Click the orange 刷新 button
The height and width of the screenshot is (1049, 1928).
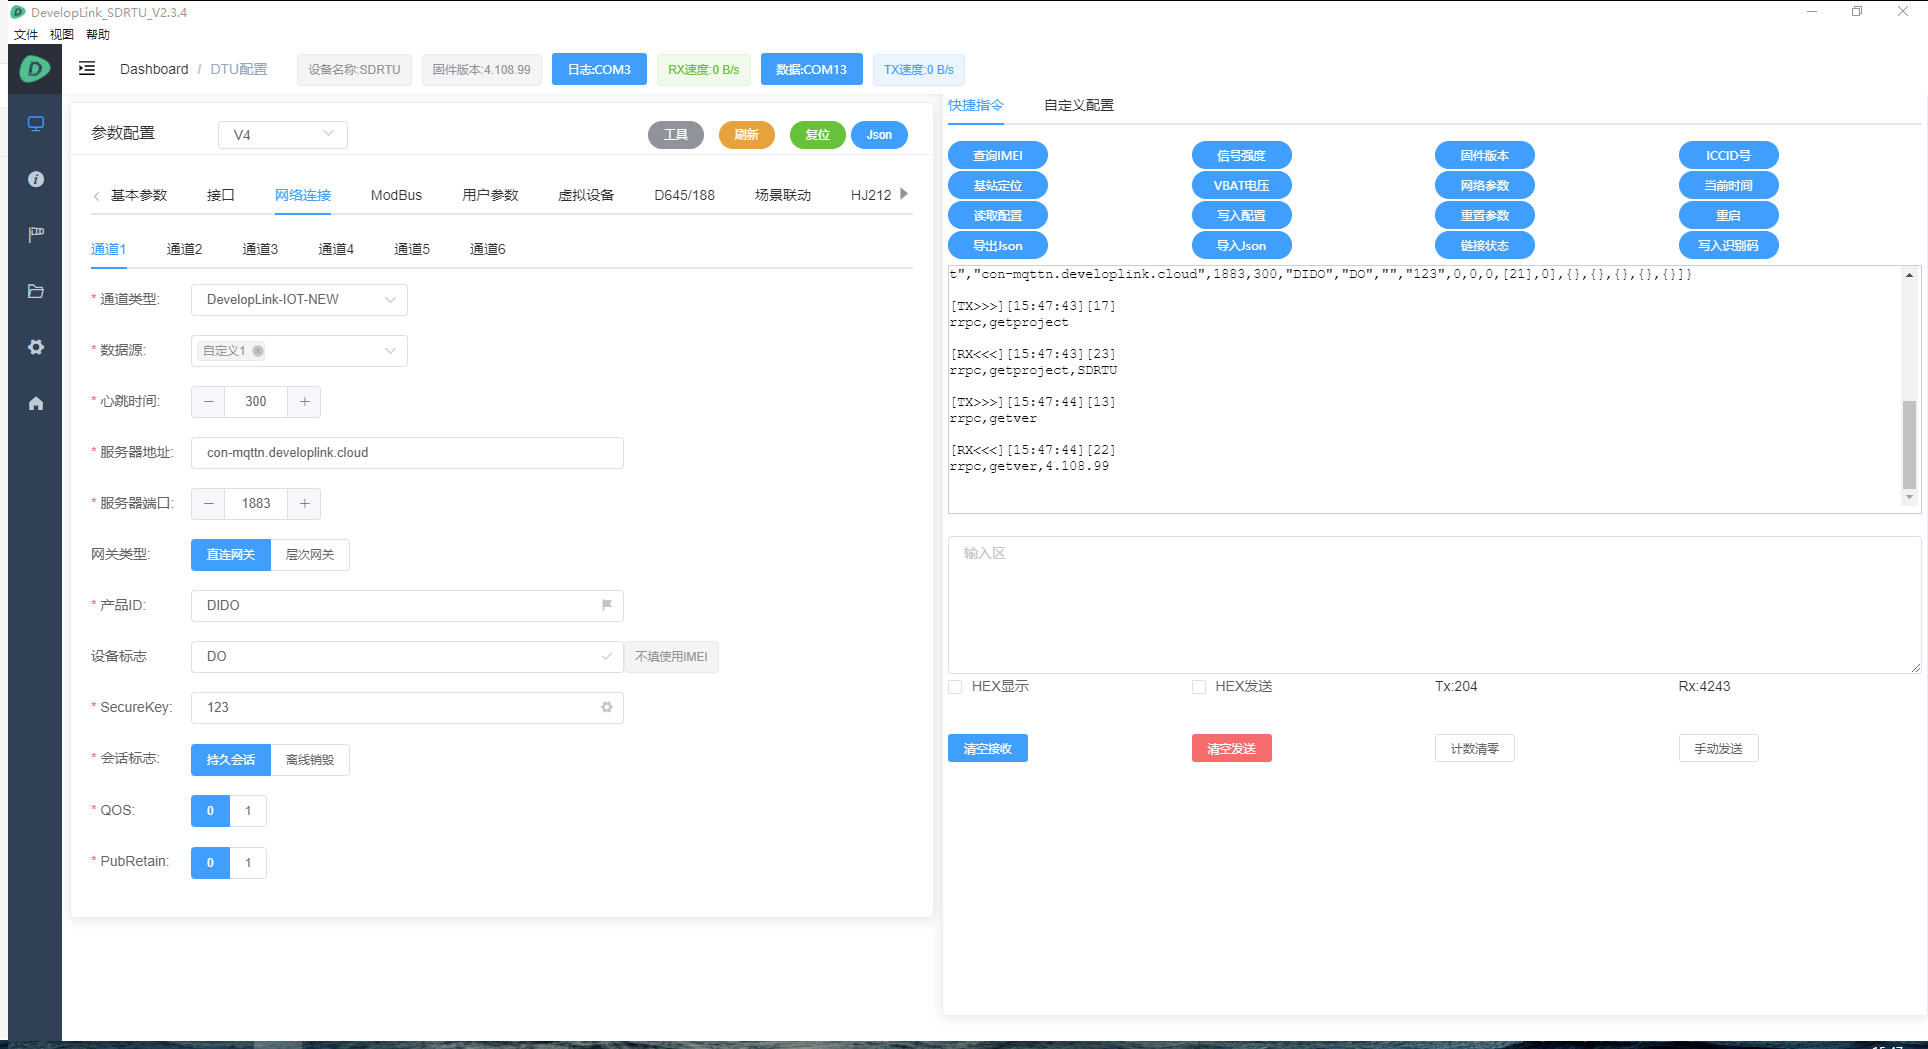747,134
